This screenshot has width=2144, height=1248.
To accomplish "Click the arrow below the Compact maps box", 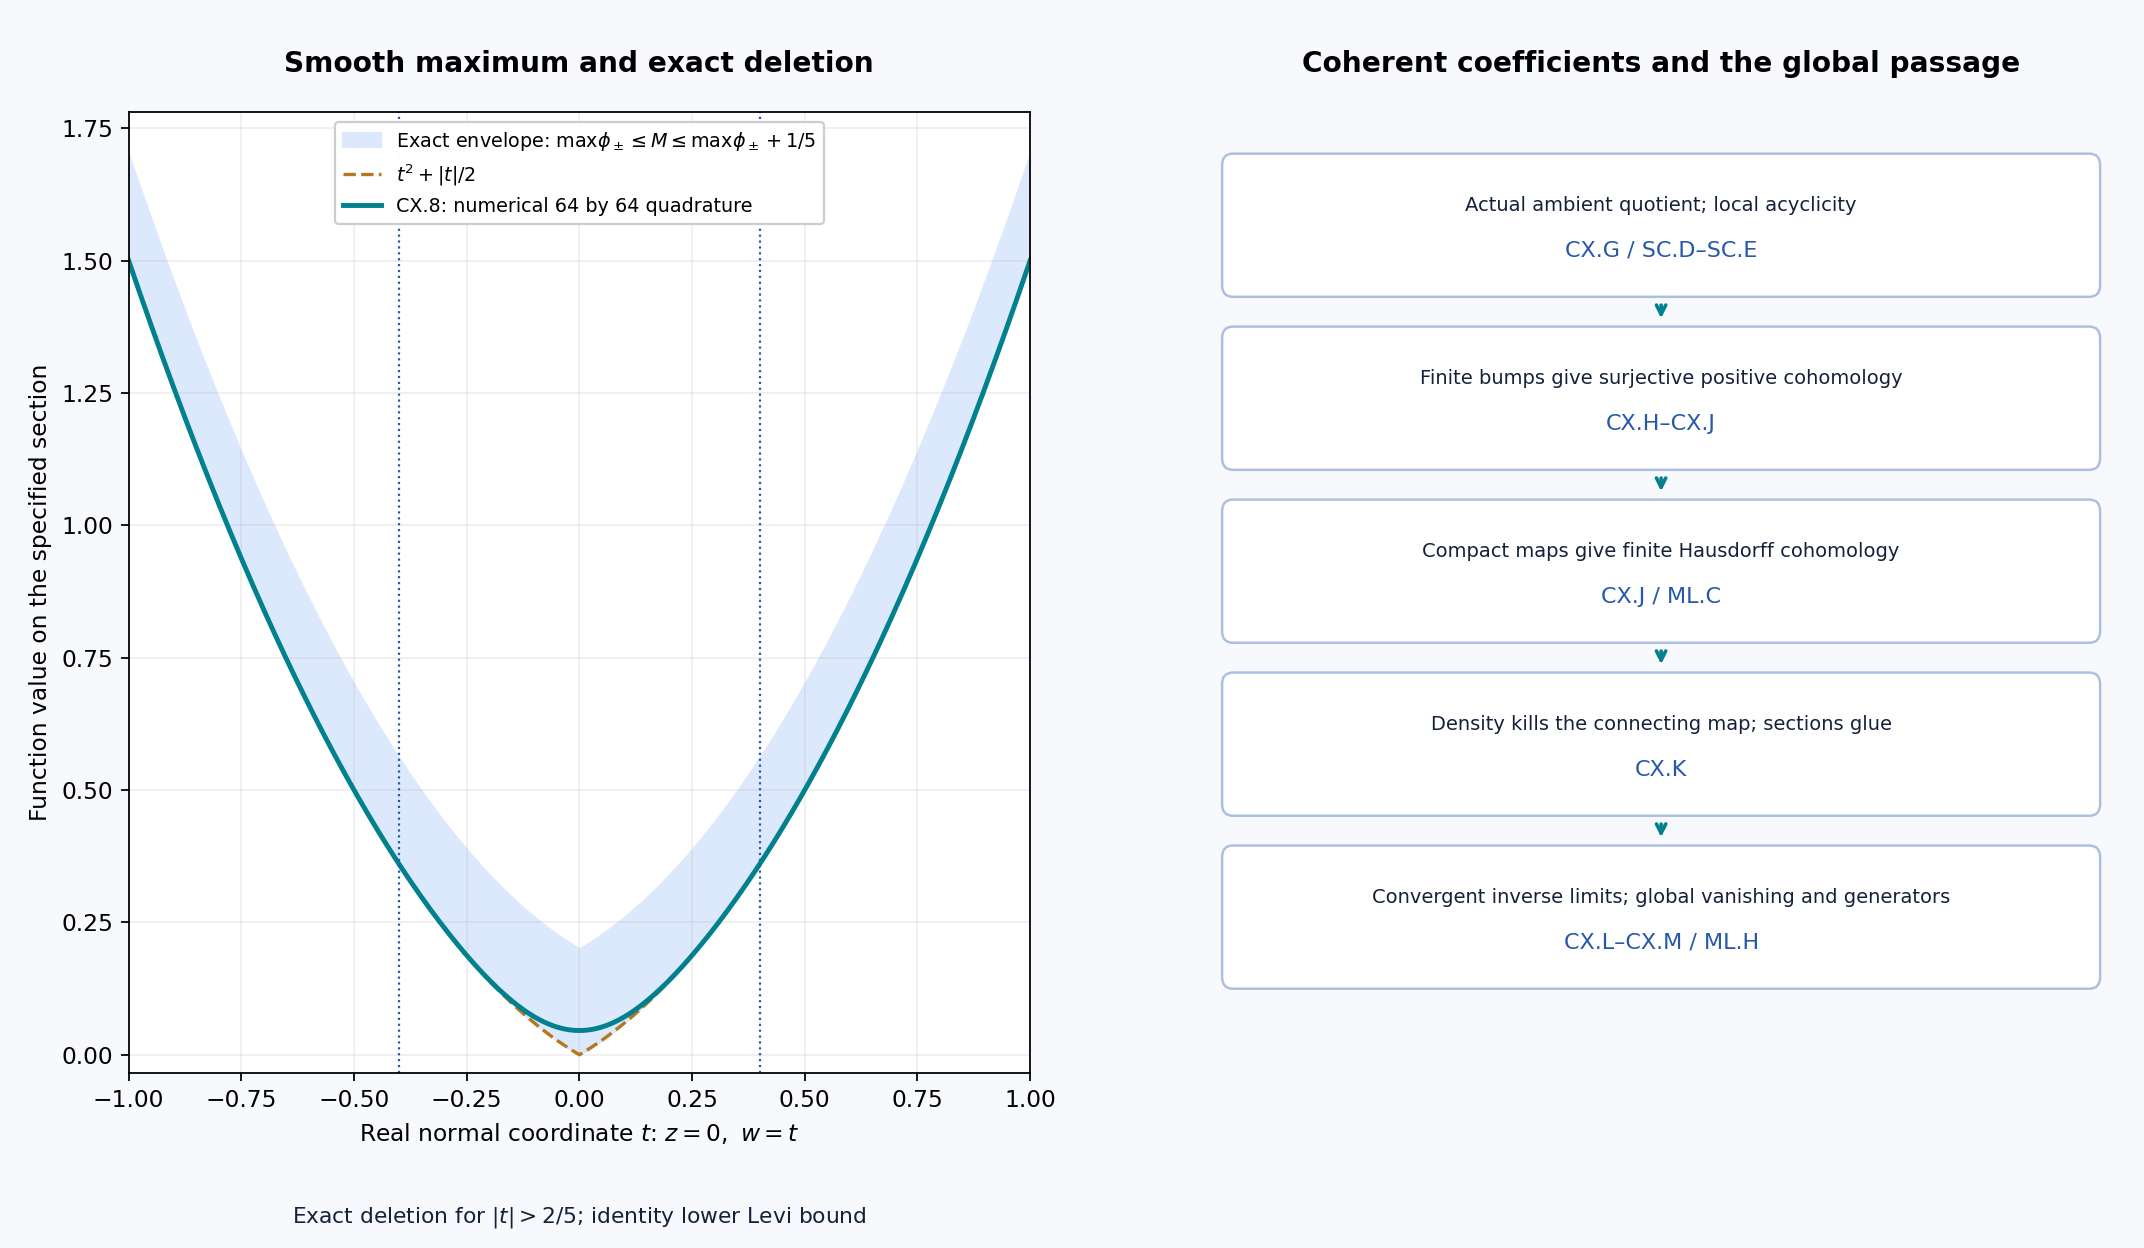I will pos(1660,656).
